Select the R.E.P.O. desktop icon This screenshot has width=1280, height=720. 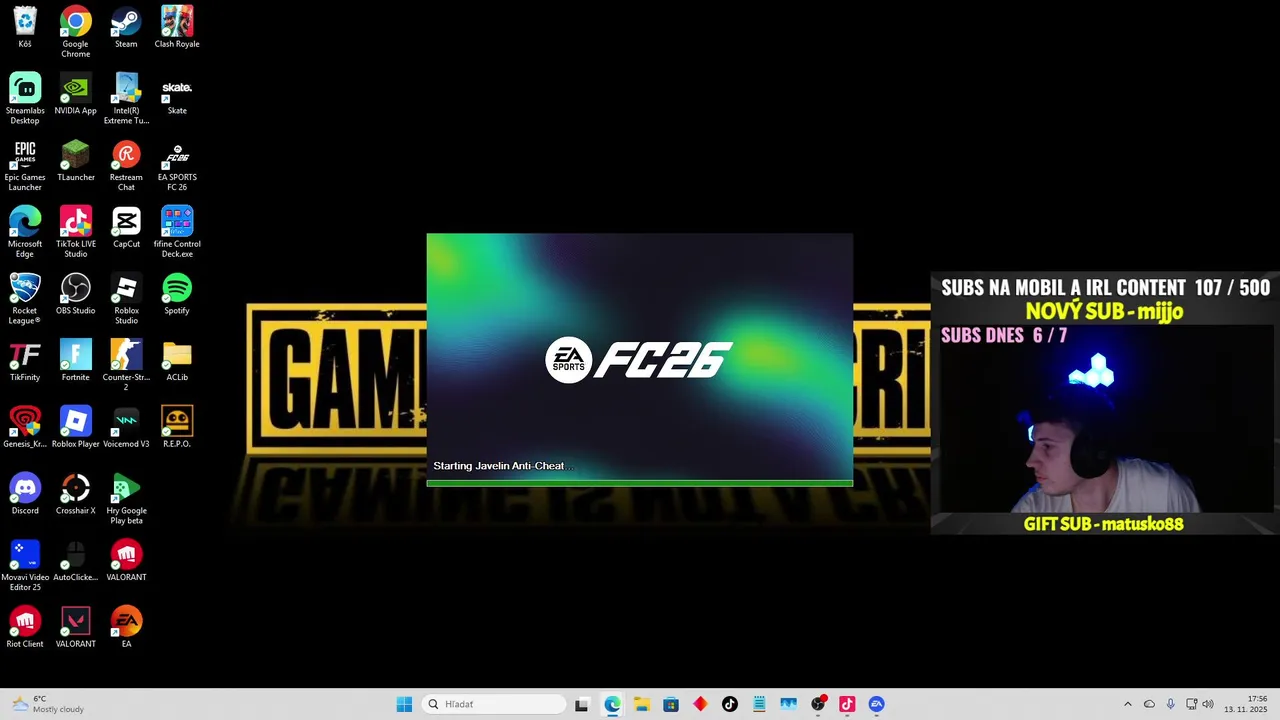click(177, 427)
